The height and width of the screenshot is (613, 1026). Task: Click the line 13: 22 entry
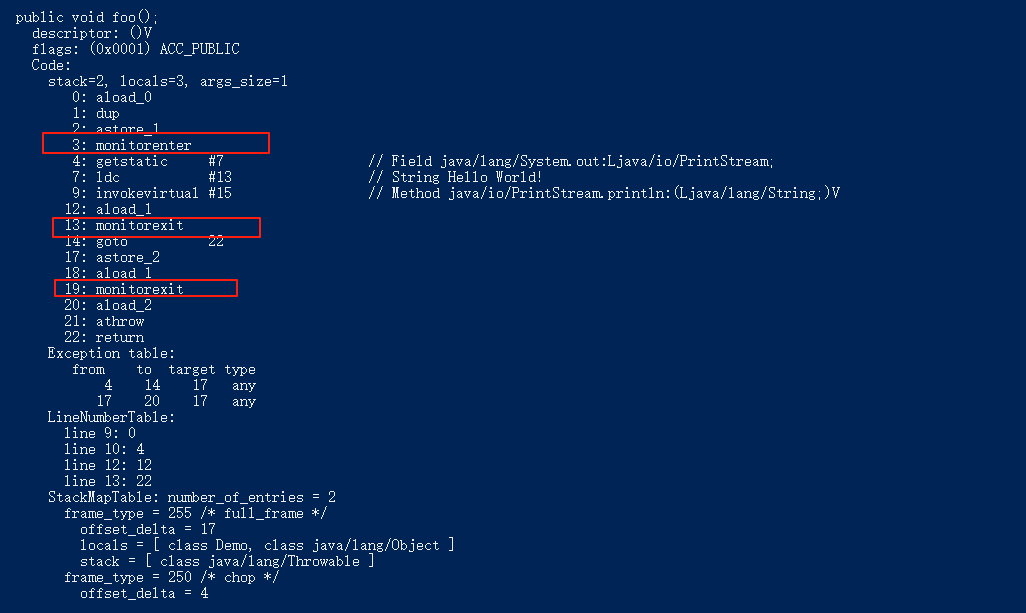click(x=108, y=481)
